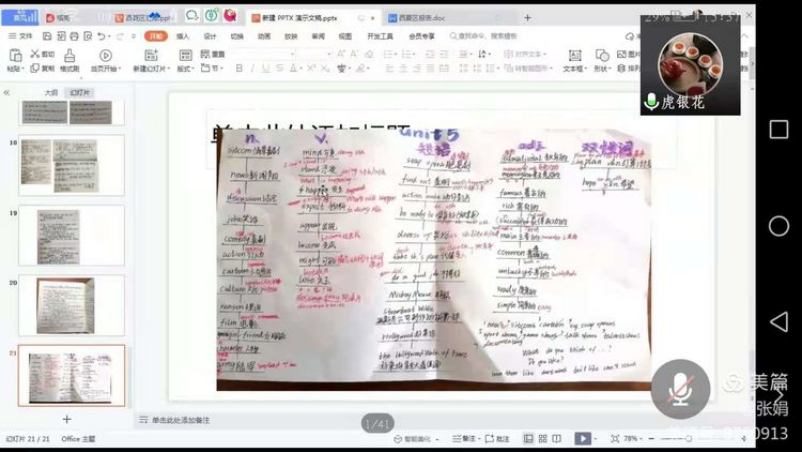Insert a Text Box from ribbon
Image resolution: width=803 pixels, height=452 pixels.
[x=573, y=57]
